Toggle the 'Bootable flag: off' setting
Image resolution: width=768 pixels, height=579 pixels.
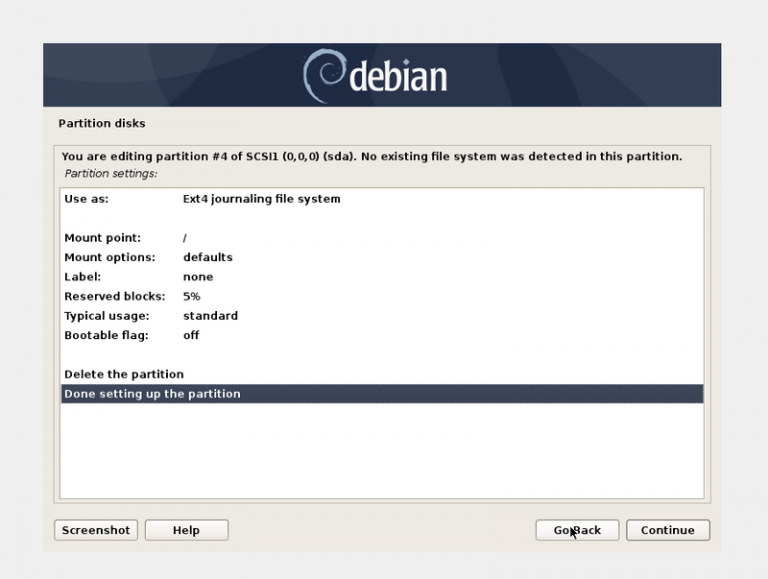click(382, 336)
